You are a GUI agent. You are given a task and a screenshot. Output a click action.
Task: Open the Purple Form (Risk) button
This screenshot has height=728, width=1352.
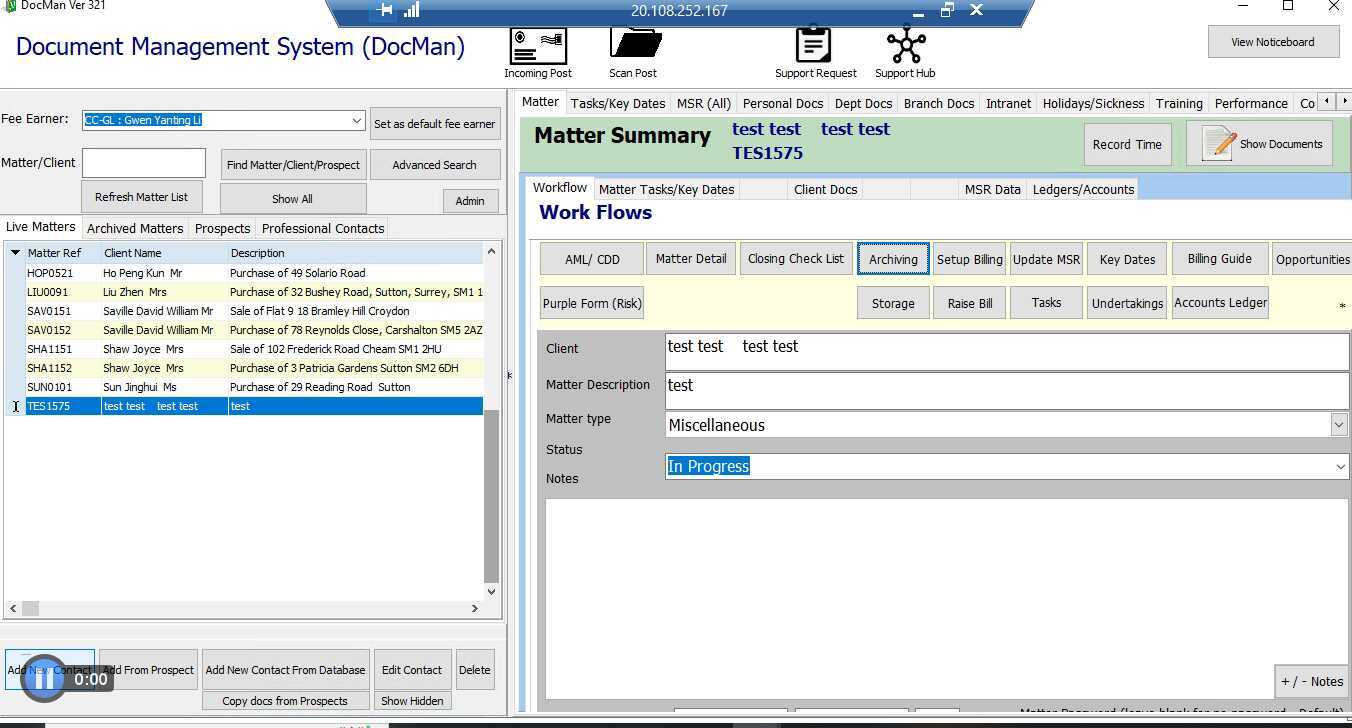(x=592, y=303)
